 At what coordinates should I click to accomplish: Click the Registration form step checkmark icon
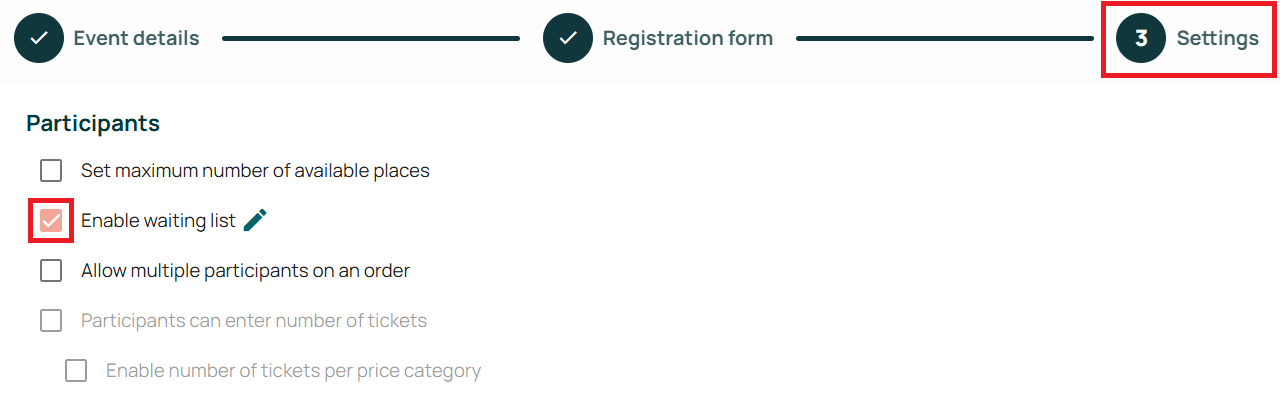coord(568,39)
